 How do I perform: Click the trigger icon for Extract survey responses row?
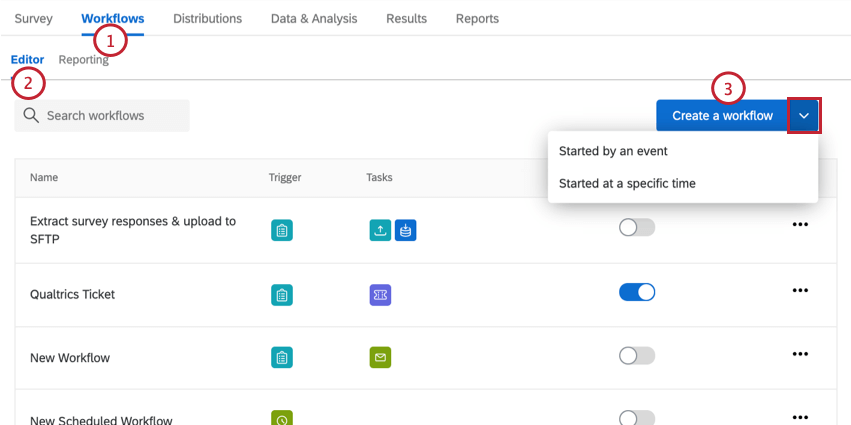(x=282, y=231)
